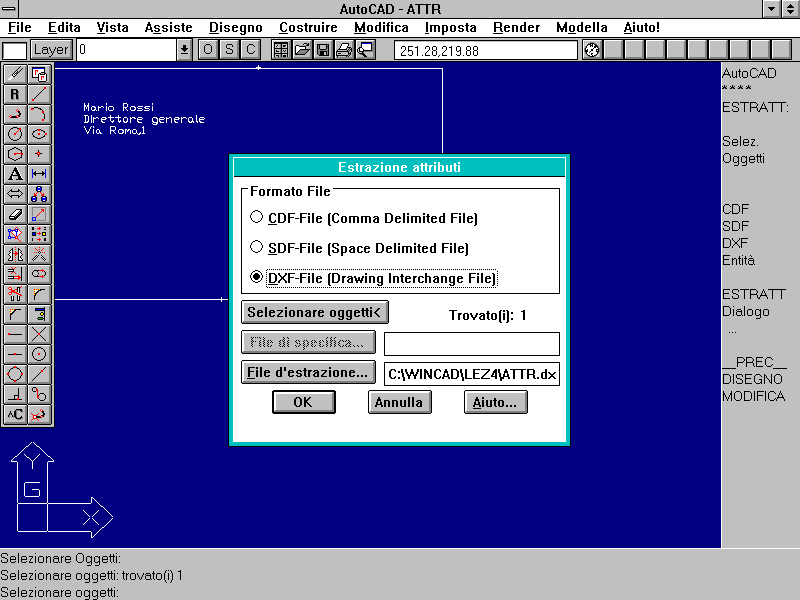This screenshot has width=800, height=600.
Task: Select the Arc drawing tool
Action: (39, 114)
